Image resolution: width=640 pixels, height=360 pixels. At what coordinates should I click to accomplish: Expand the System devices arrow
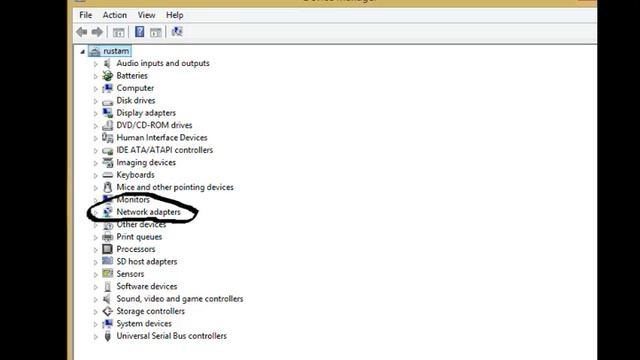[96, 324]
